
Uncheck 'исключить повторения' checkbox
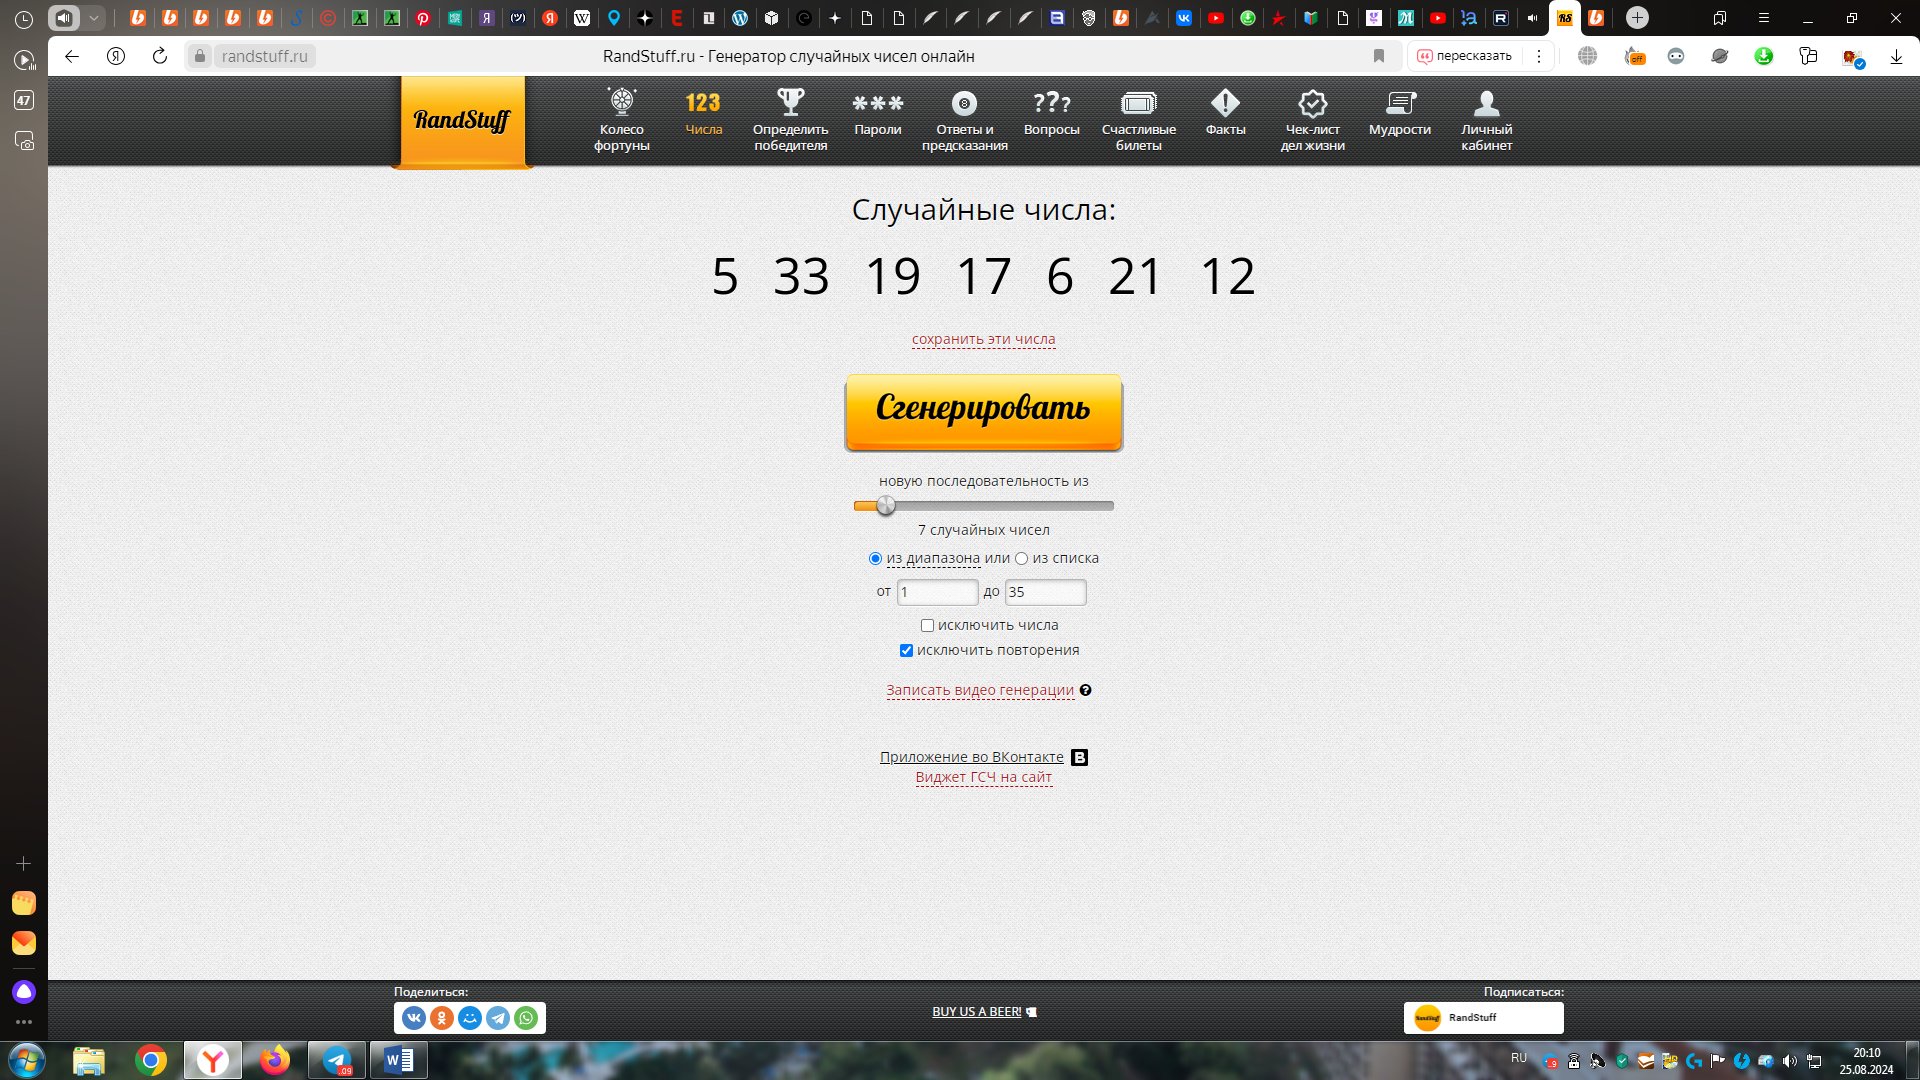point(906,651)
